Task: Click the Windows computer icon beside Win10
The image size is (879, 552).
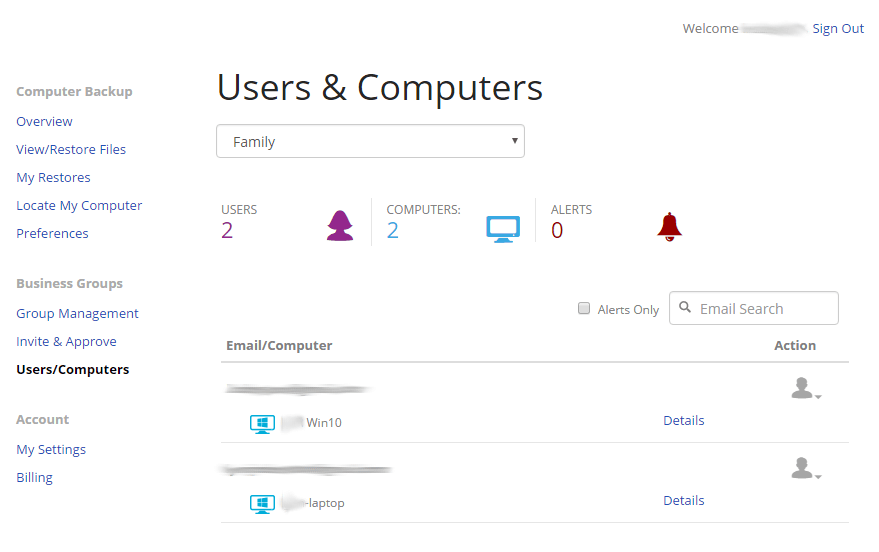Action: [262, 424]
